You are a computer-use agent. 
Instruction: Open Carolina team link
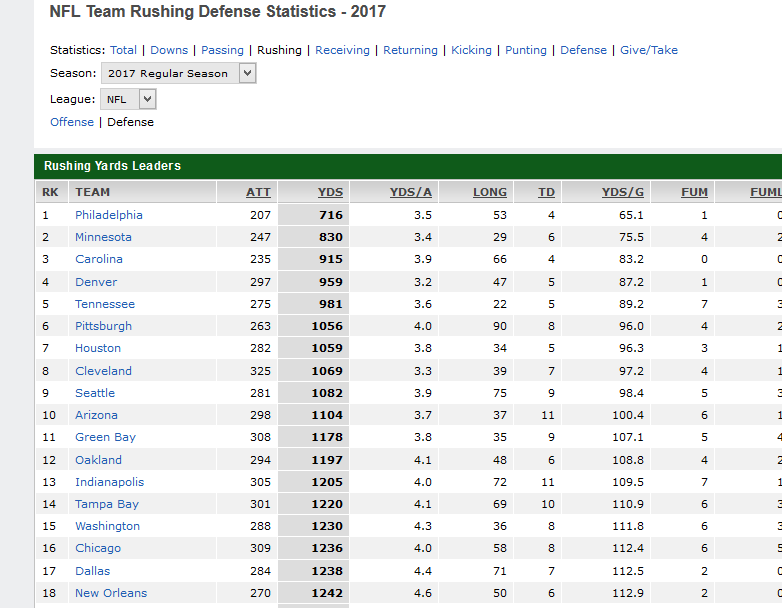pyautogui.click(x=99, y=259)
